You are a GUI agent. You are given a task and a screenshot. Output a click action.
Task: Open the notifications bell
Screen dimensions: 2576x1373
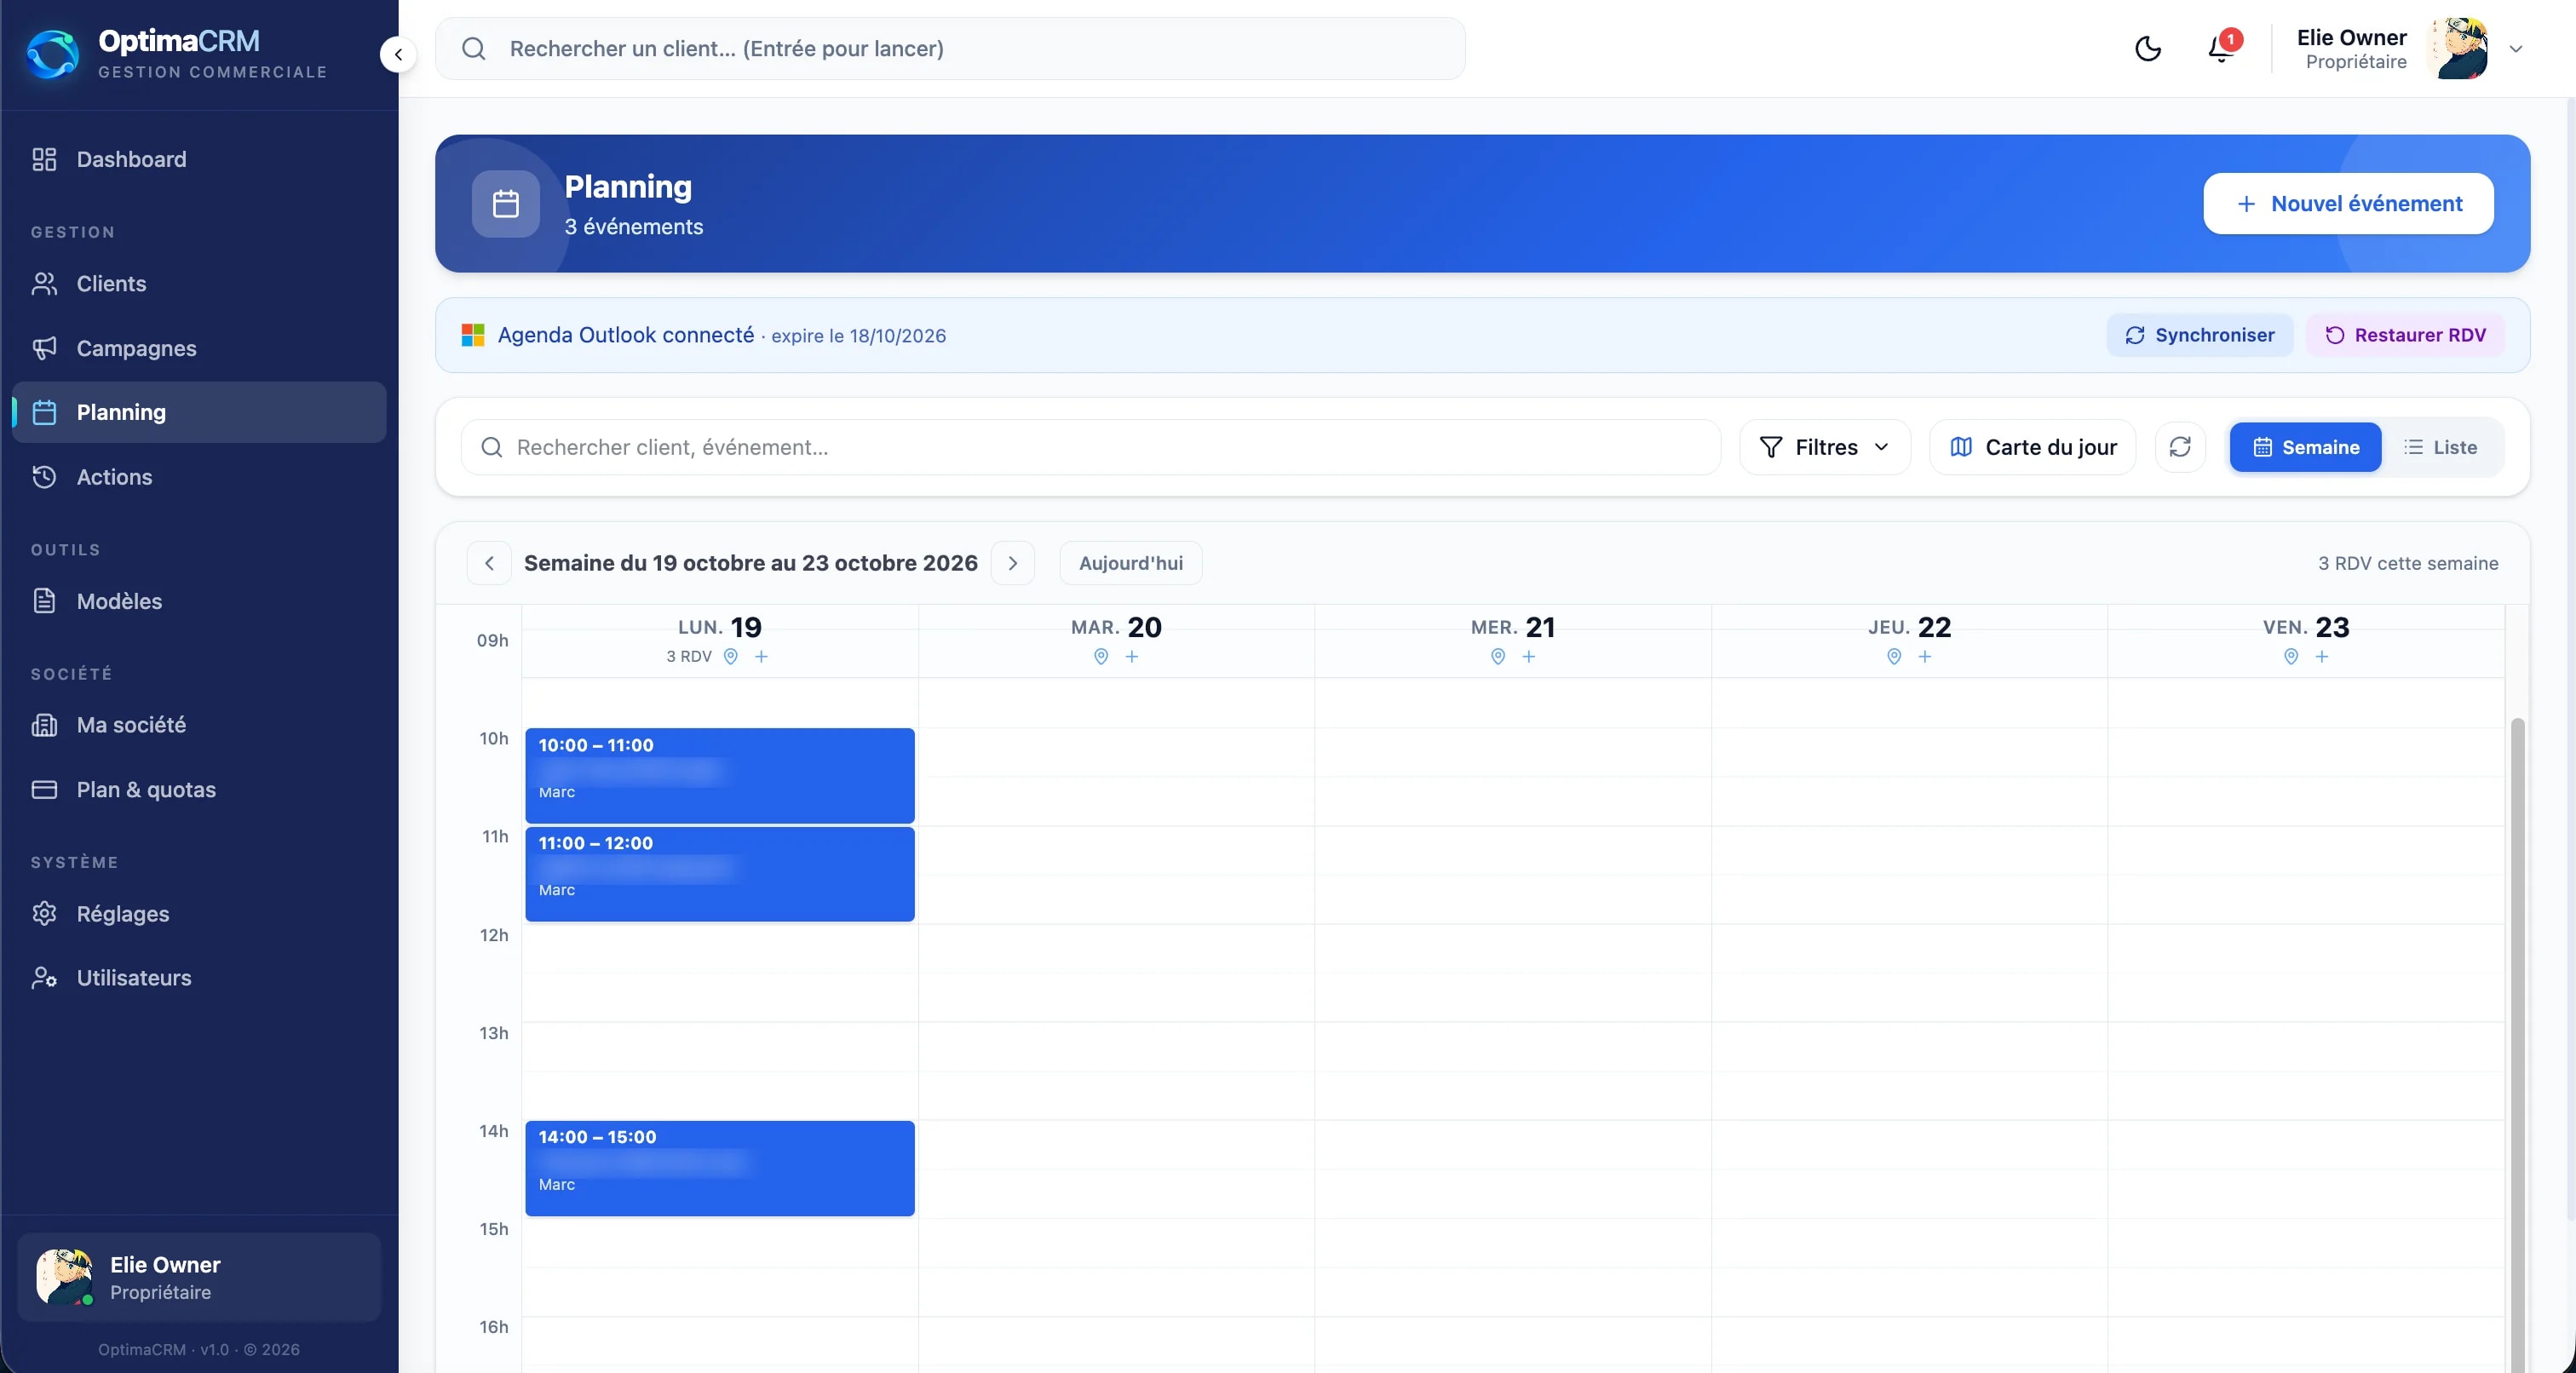click(x=2222, y=48)
